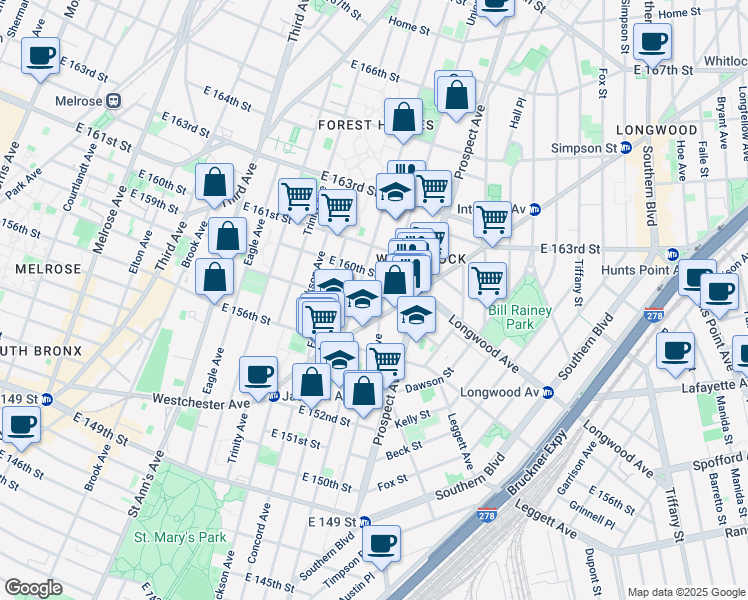Select the coffee cup marker right of Hunts Point Av

click(719, 293)
